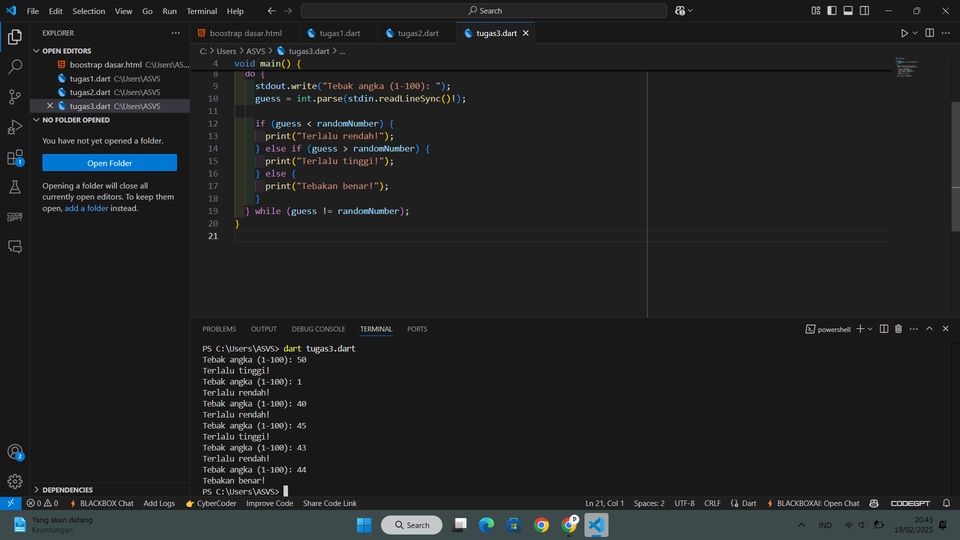This screenshot has height=540, width=960.
Task: Open editor More Actions ellipsis
Action: [946, 33]
